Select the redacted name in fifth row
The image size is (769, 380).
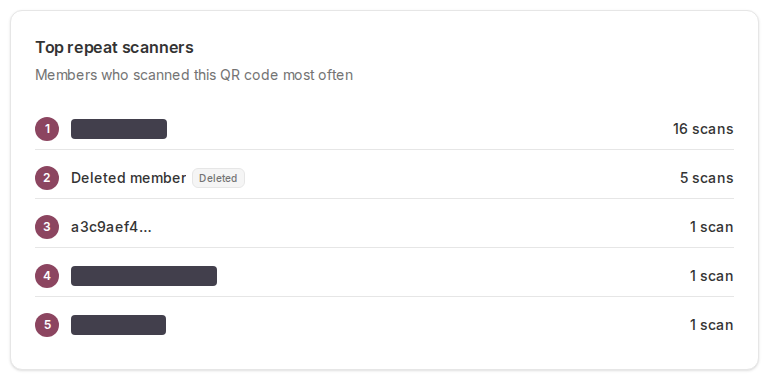[118, 325]
